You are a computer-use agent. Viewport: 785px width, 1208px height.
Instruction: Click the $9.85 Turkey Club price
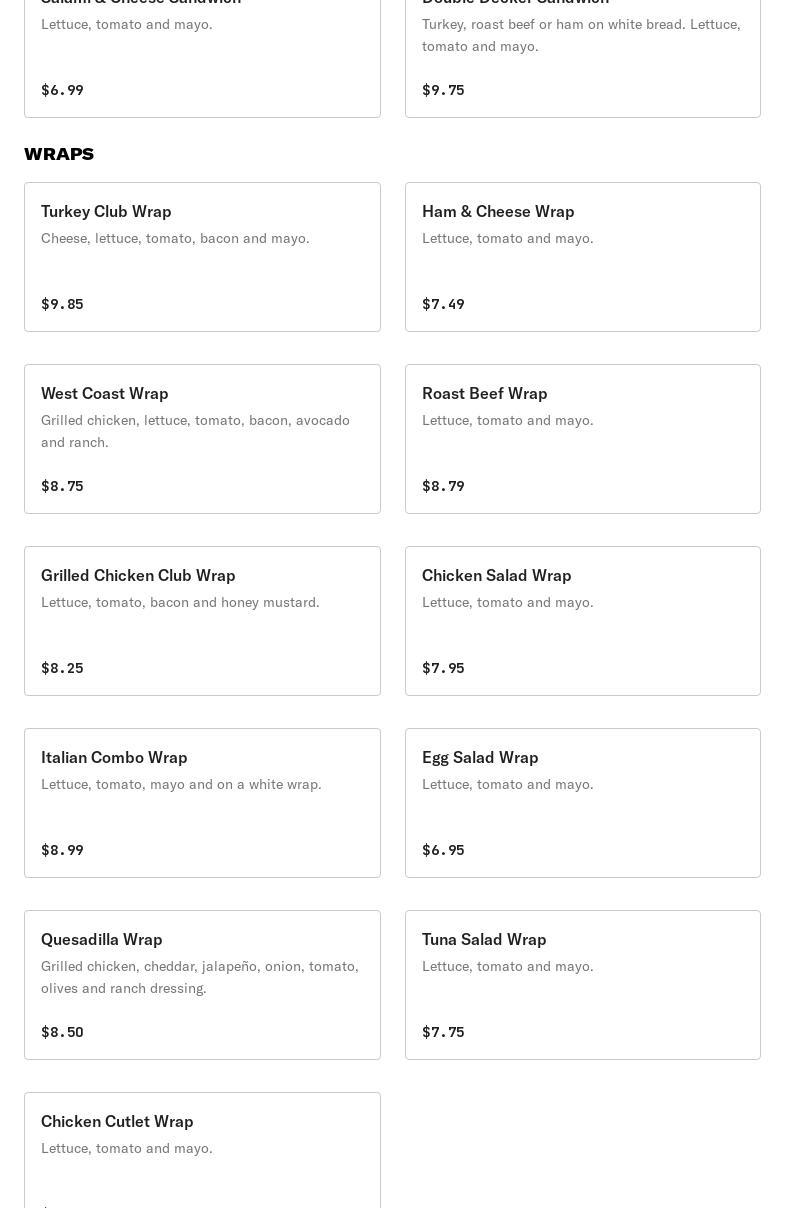62,304
